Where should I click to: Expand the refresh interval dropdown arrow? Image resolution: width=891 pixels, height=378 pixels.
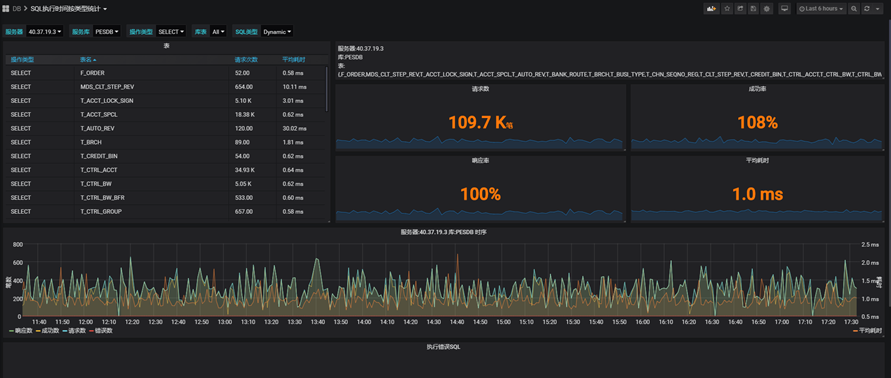pyautogui.click(x=878, y=9)
